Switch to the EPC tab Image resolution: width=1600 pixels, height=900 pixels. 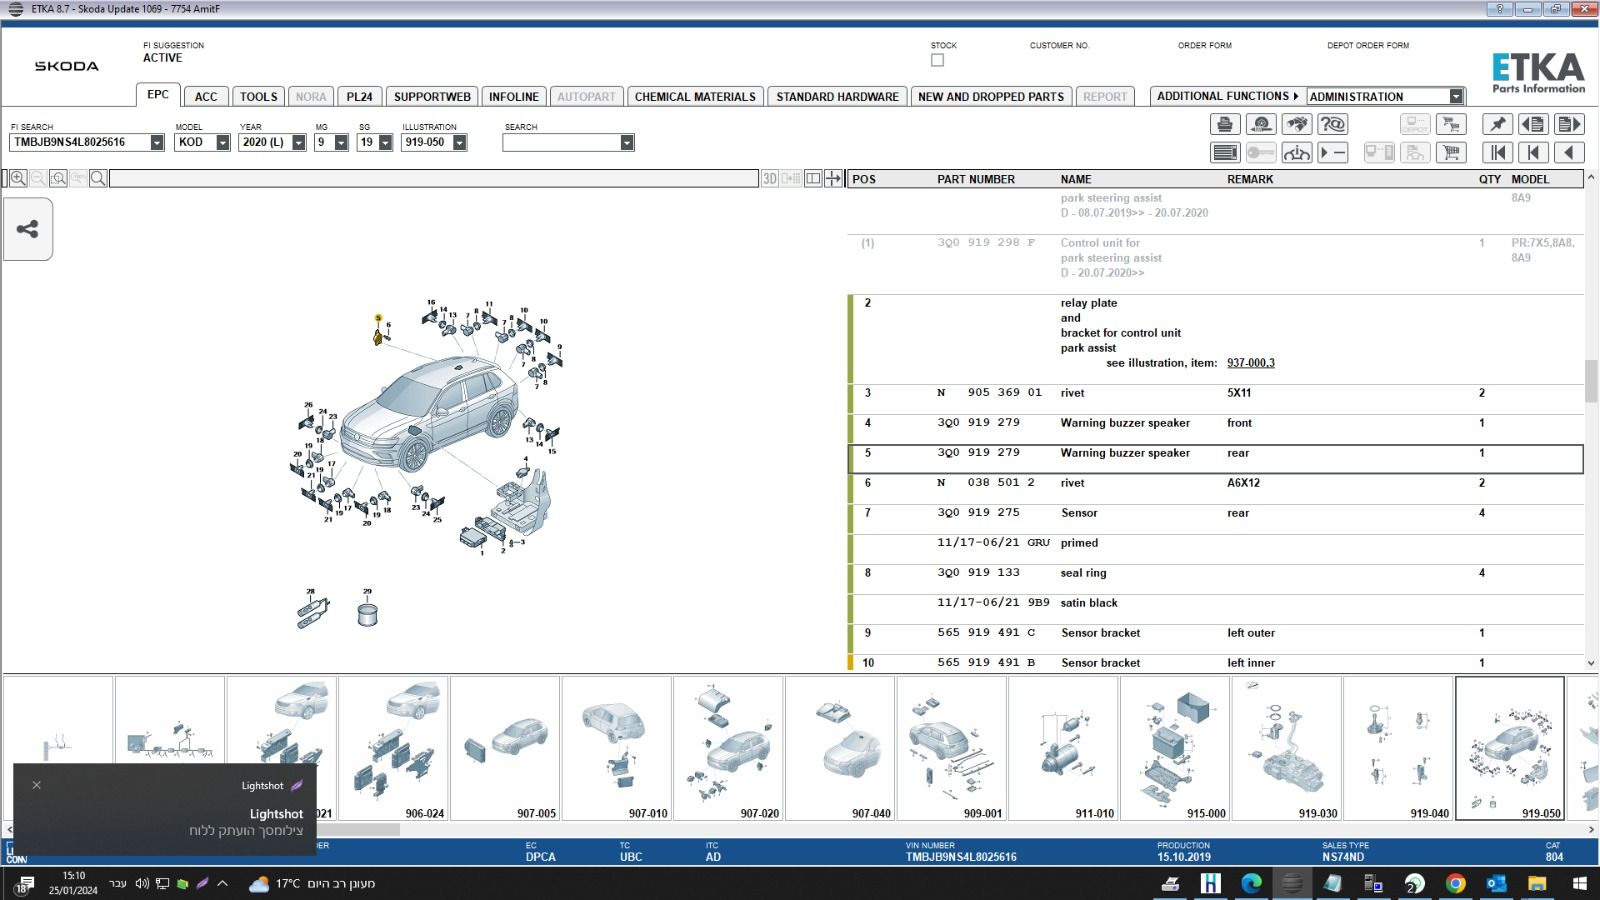pos(158,94)
